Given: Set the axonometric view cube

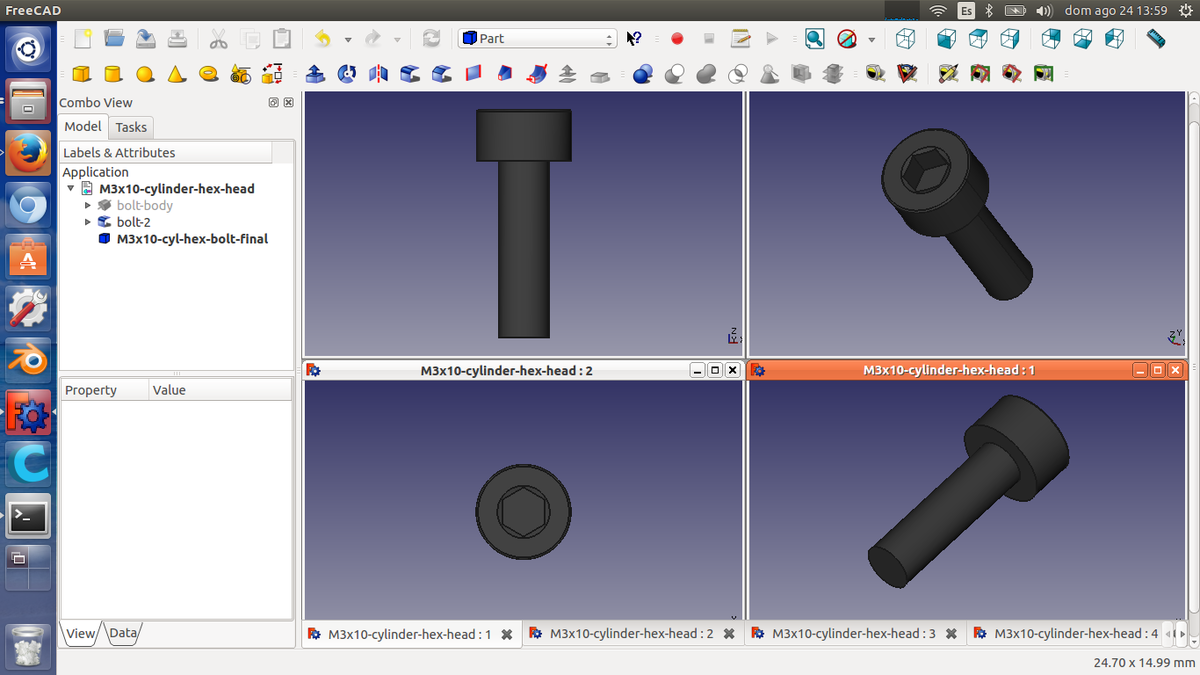Looking at the screenshot, I should pyautogui.click(x=905, y=39).
